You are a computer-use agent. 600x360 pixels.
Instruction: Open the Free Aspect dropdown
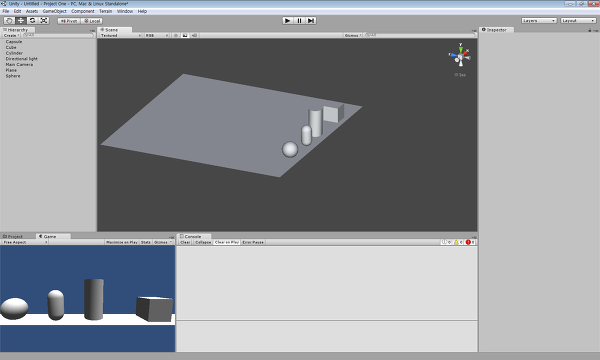click(25, 242)
